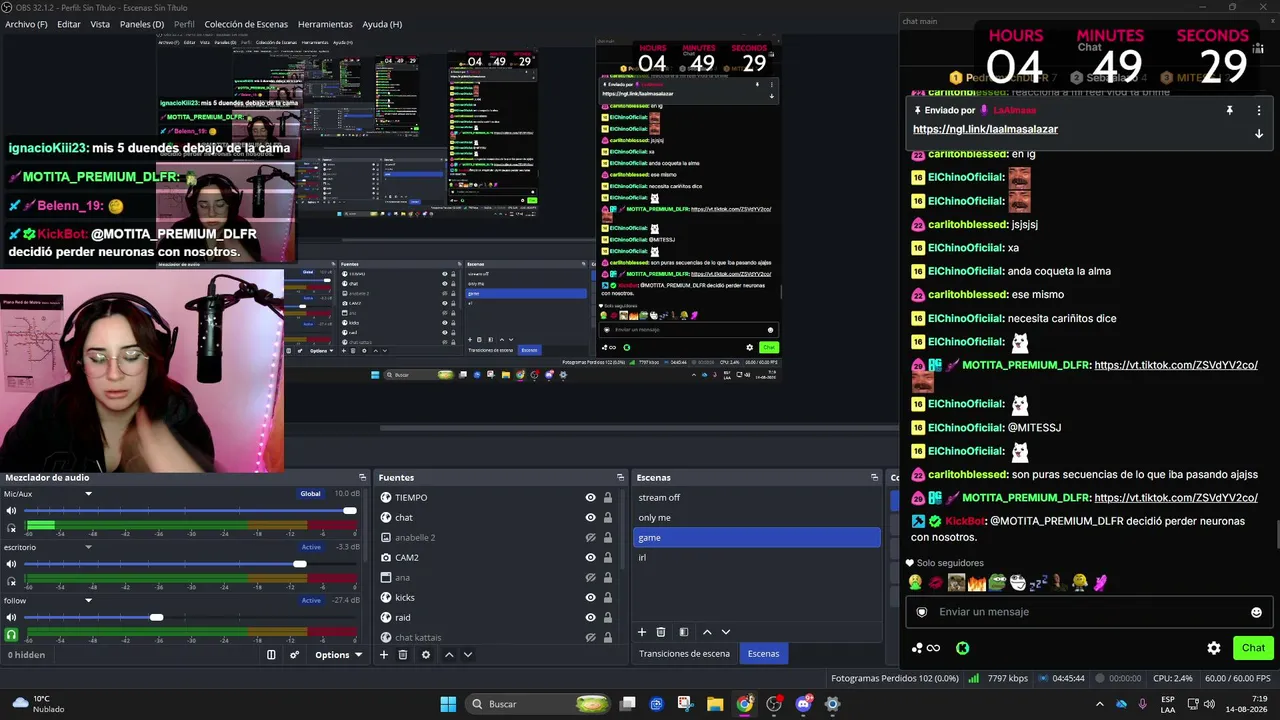Viewport: 1280px width, 720px height.
Task: Open Colección de Escenas menu
Action: click(x=246, y=24)
